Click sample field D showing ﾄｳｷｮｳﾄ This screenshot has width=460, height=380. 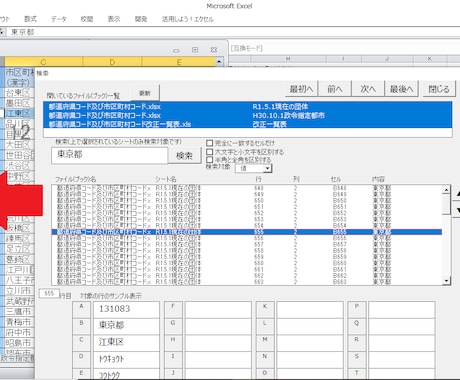(126, 359)
